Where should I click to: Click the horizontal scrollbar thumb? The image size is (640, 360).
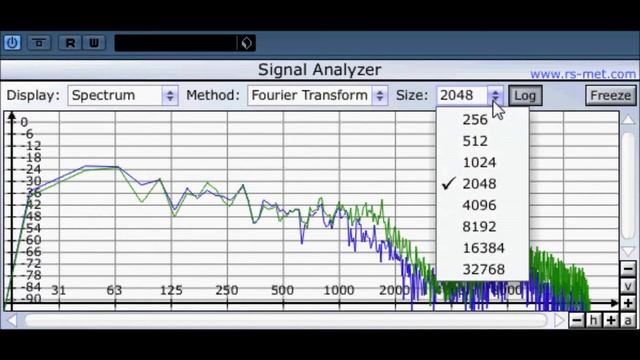pyautogui.click(x=286, y=320)
